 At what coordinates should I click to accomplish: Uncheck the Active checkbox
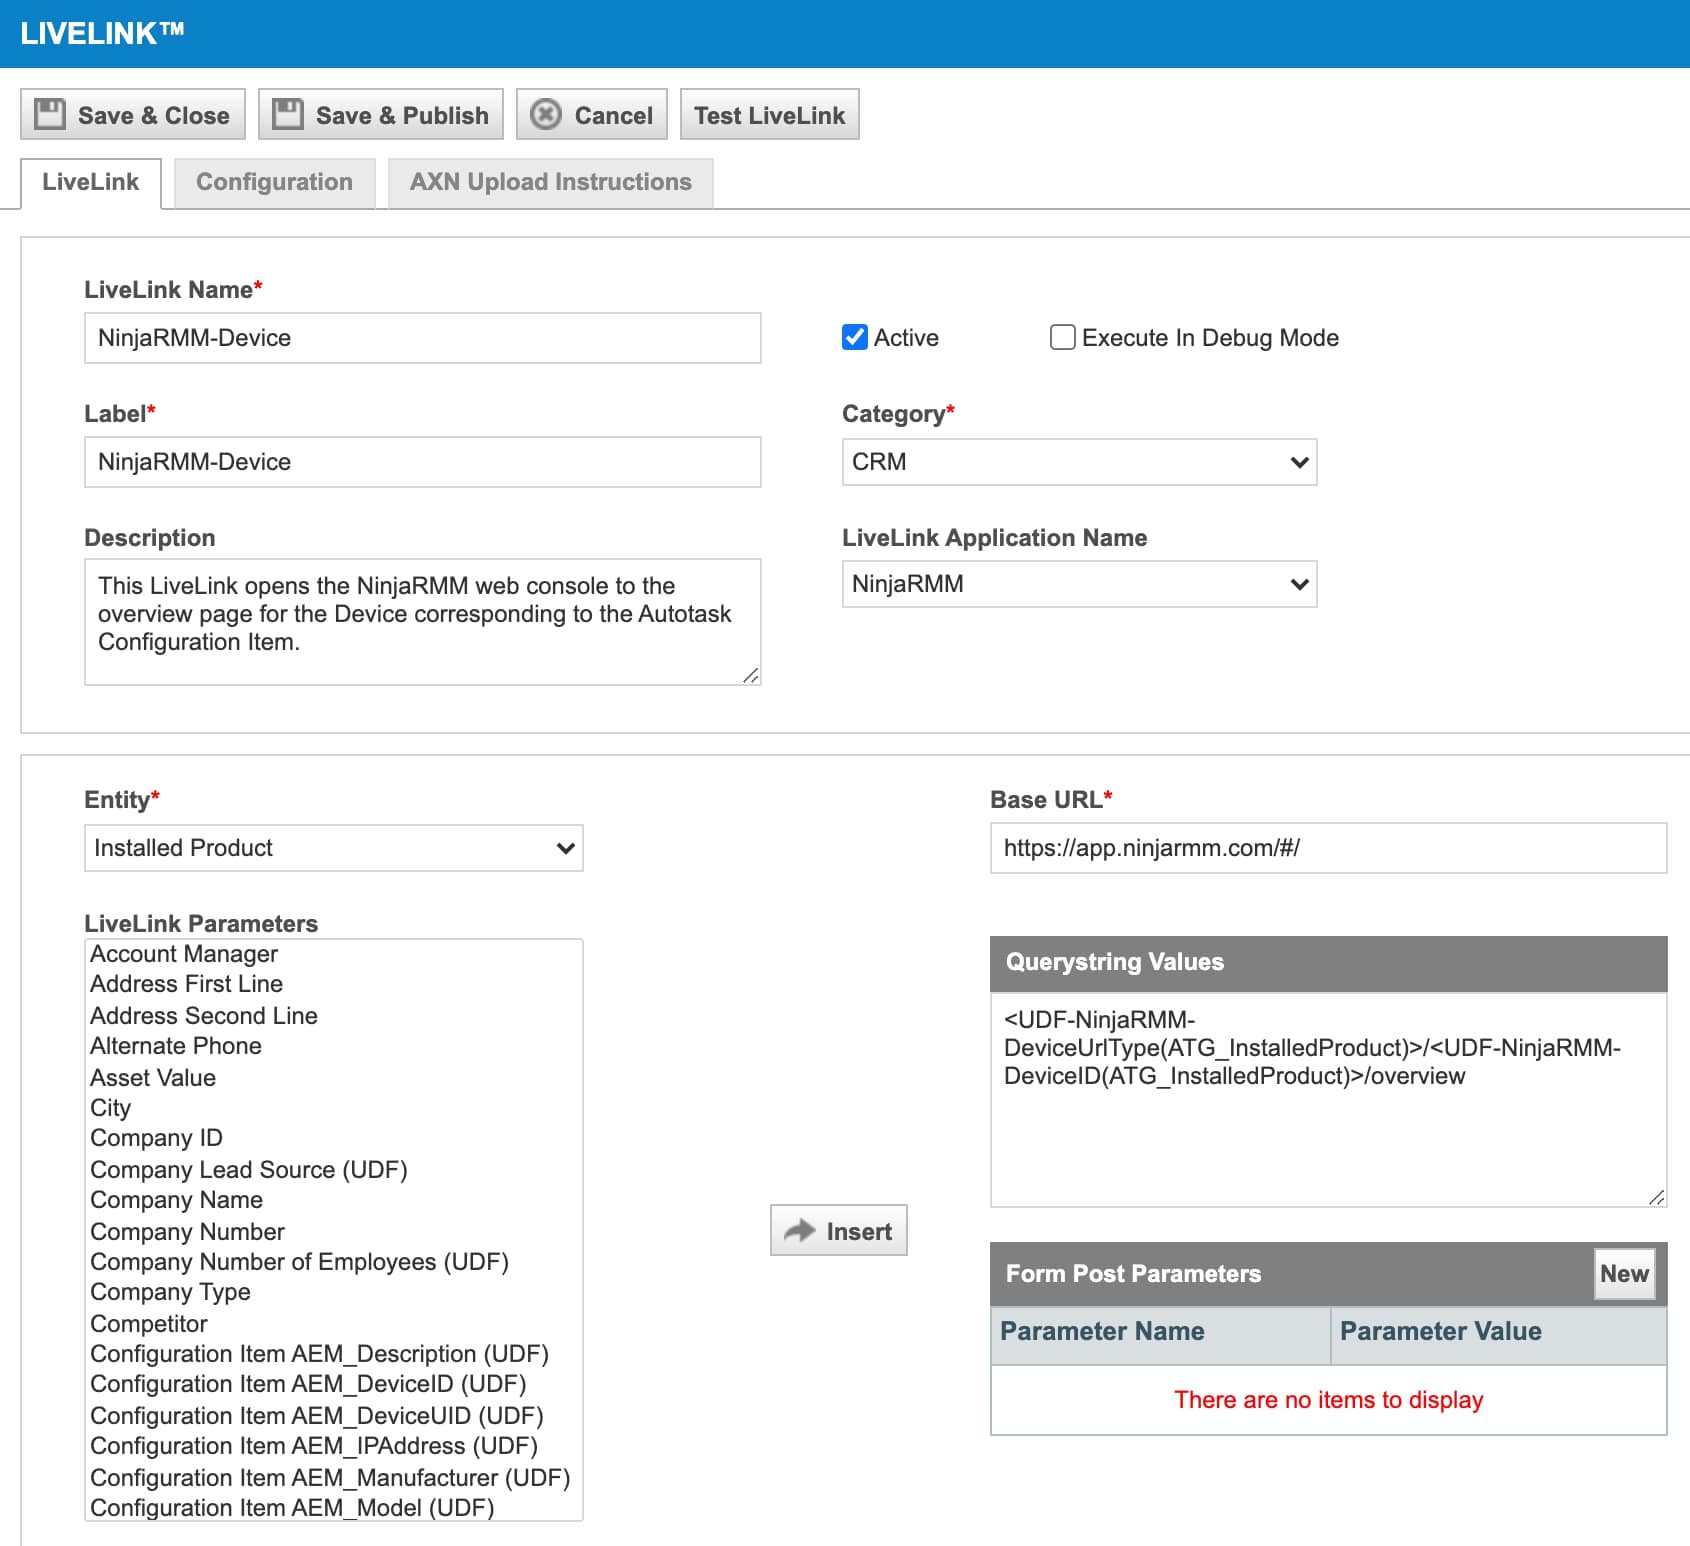[x=855, y=337]
